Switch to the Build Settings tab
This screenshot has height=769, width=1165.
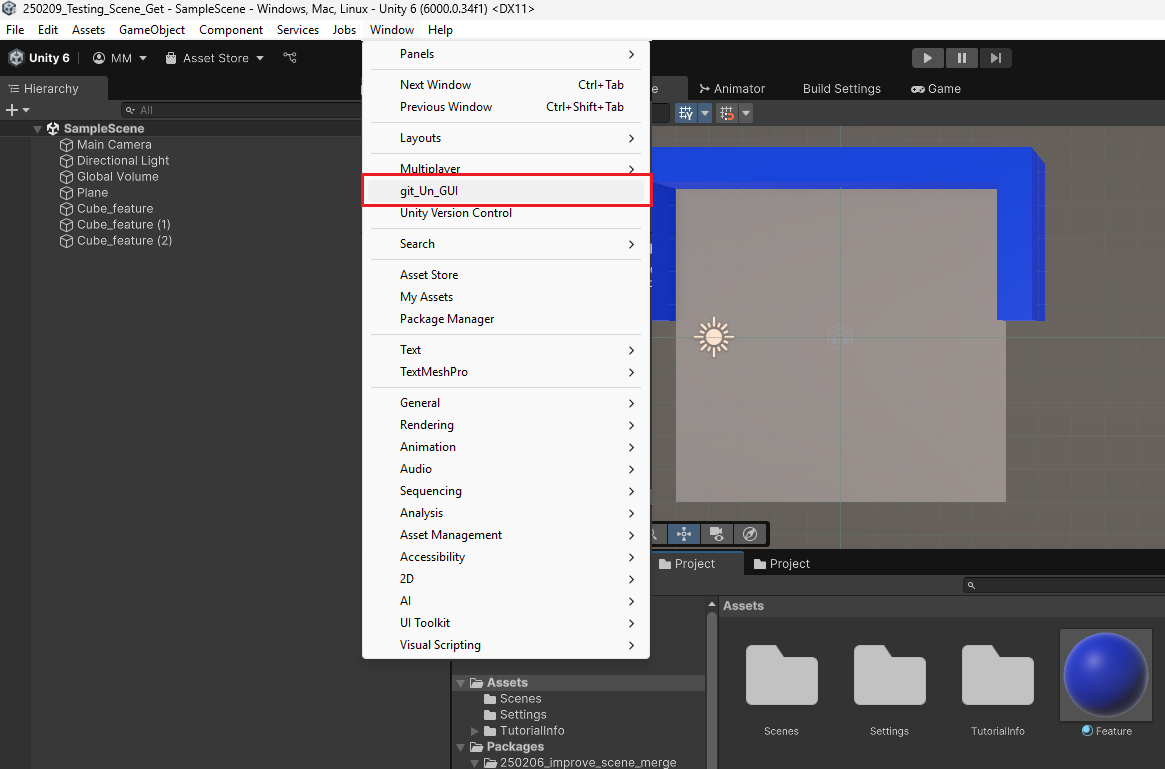click(x=842, y=88)
